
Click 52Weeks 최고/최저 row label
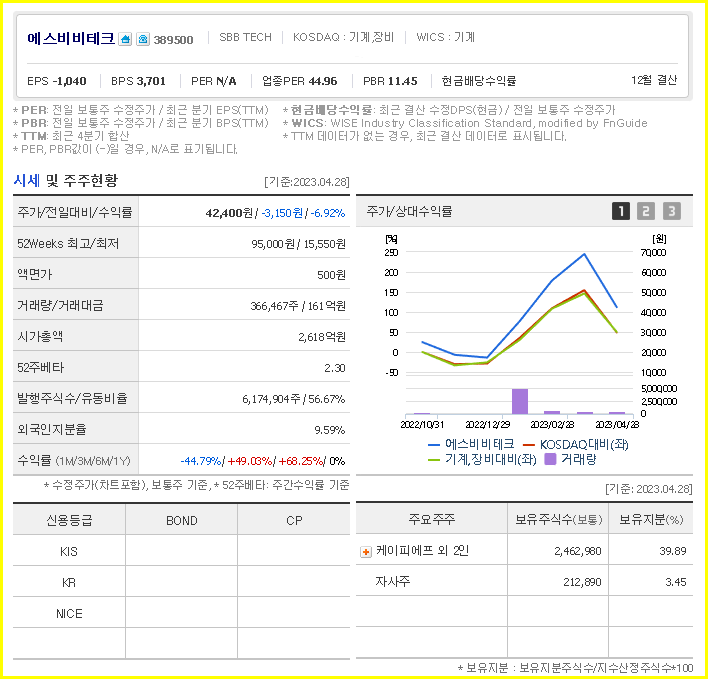point(68,244)
